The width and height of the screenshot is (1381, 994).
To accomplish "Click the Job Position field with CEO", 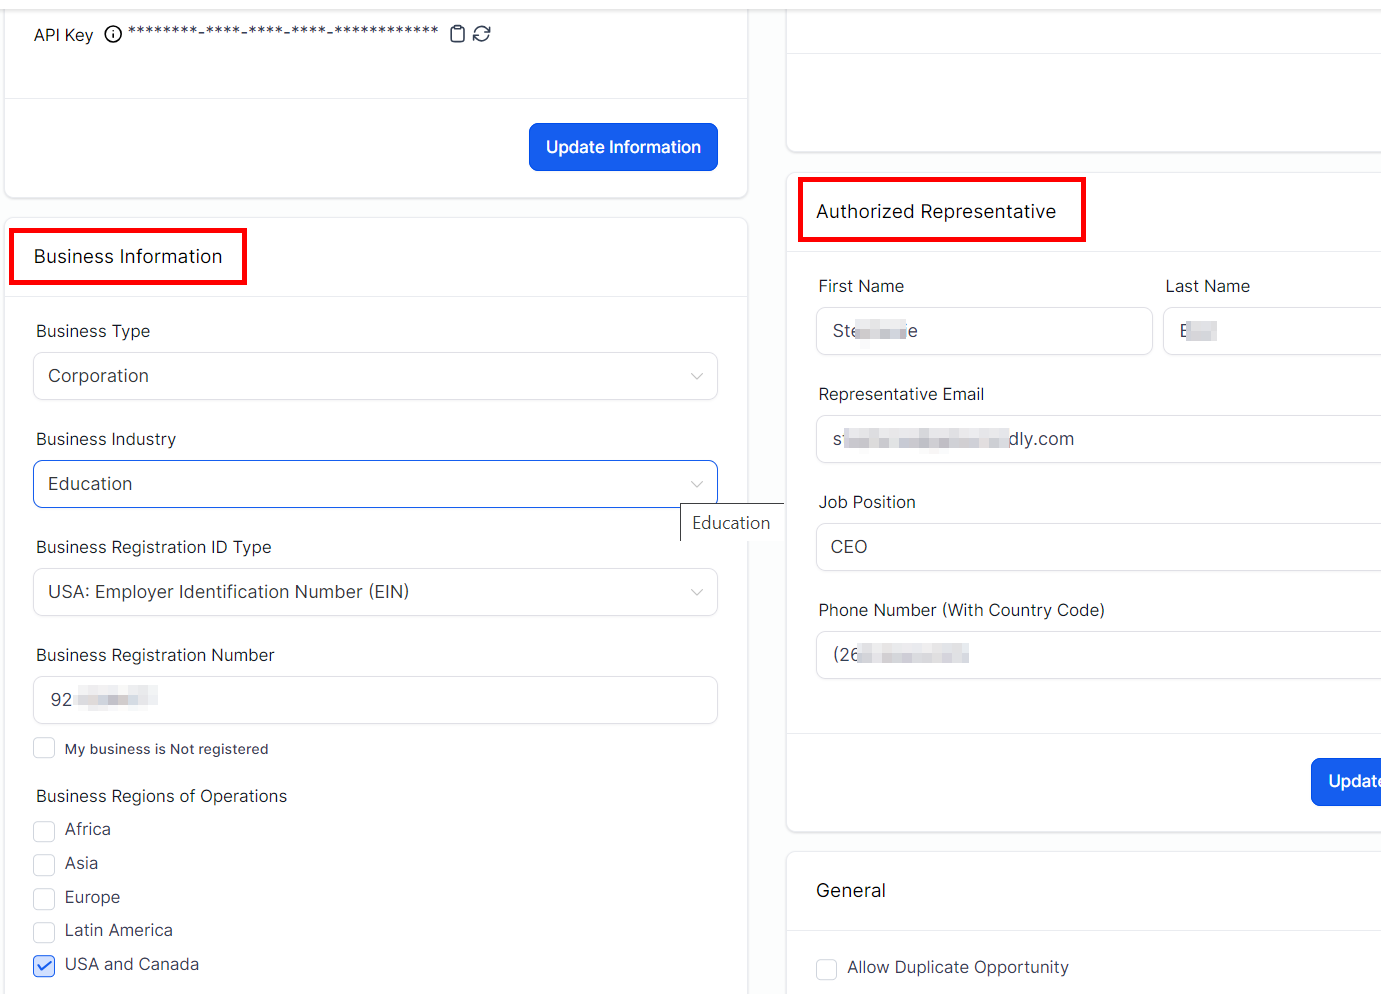I will (x=1098, y=547).
